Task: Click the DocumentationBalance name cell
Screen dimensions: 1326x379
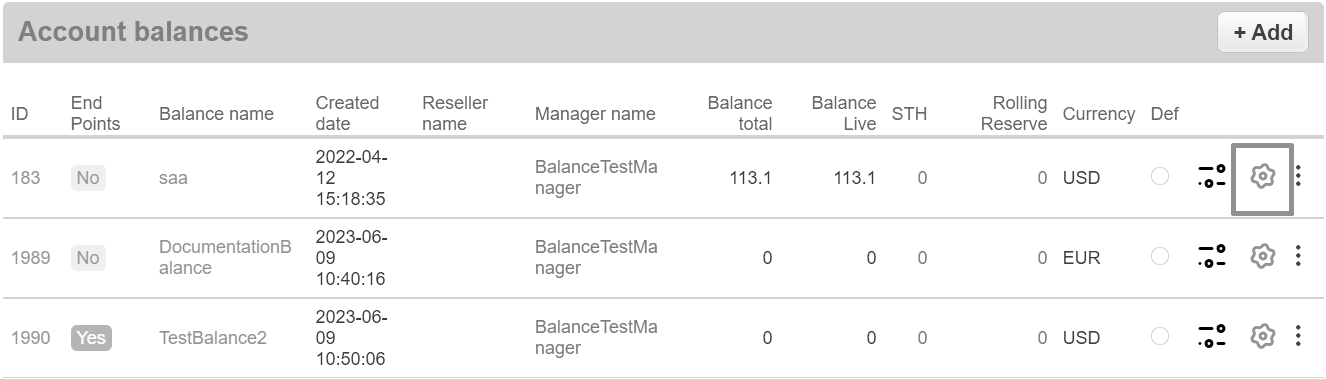Action: (225, 257)
